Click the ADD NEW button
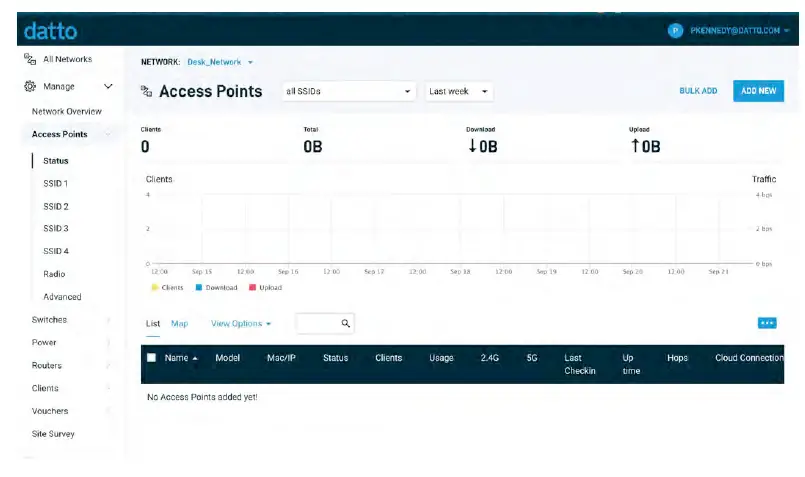The width and height of the screenshot is (805, 477). [x=758, y=91]
